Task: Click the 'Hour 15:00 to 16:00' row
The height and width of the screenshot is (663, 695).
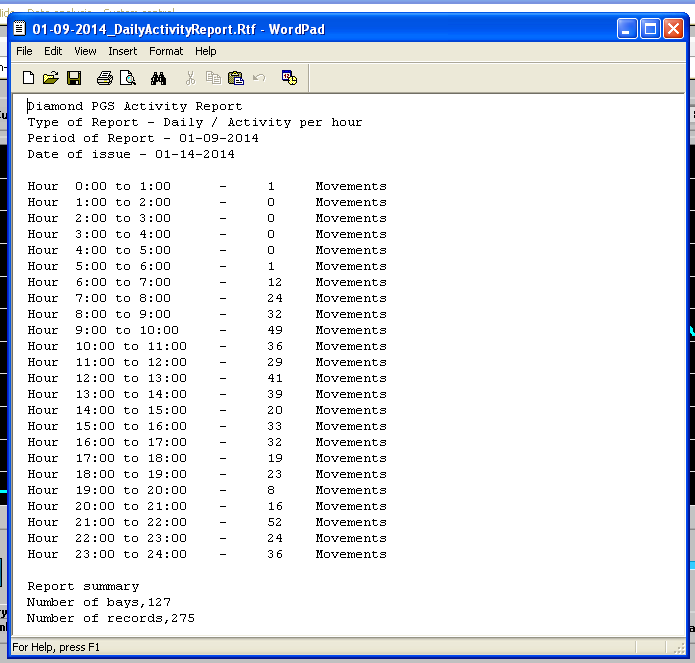Action: (x=207, y=426)
